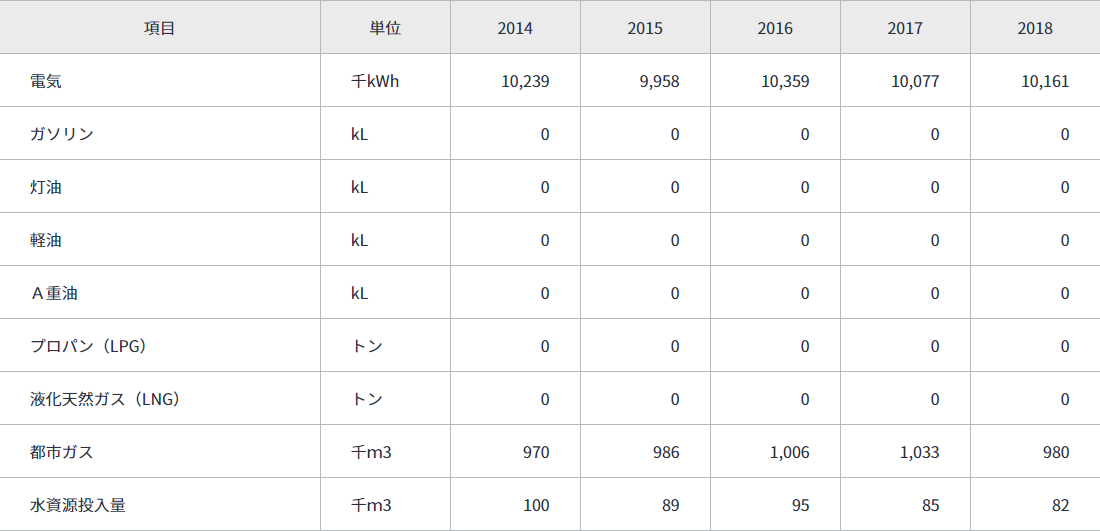Click the 液化天然ガス 2018 value 0
This screenshot has width=1100, height=531.
coord(1065,399)
